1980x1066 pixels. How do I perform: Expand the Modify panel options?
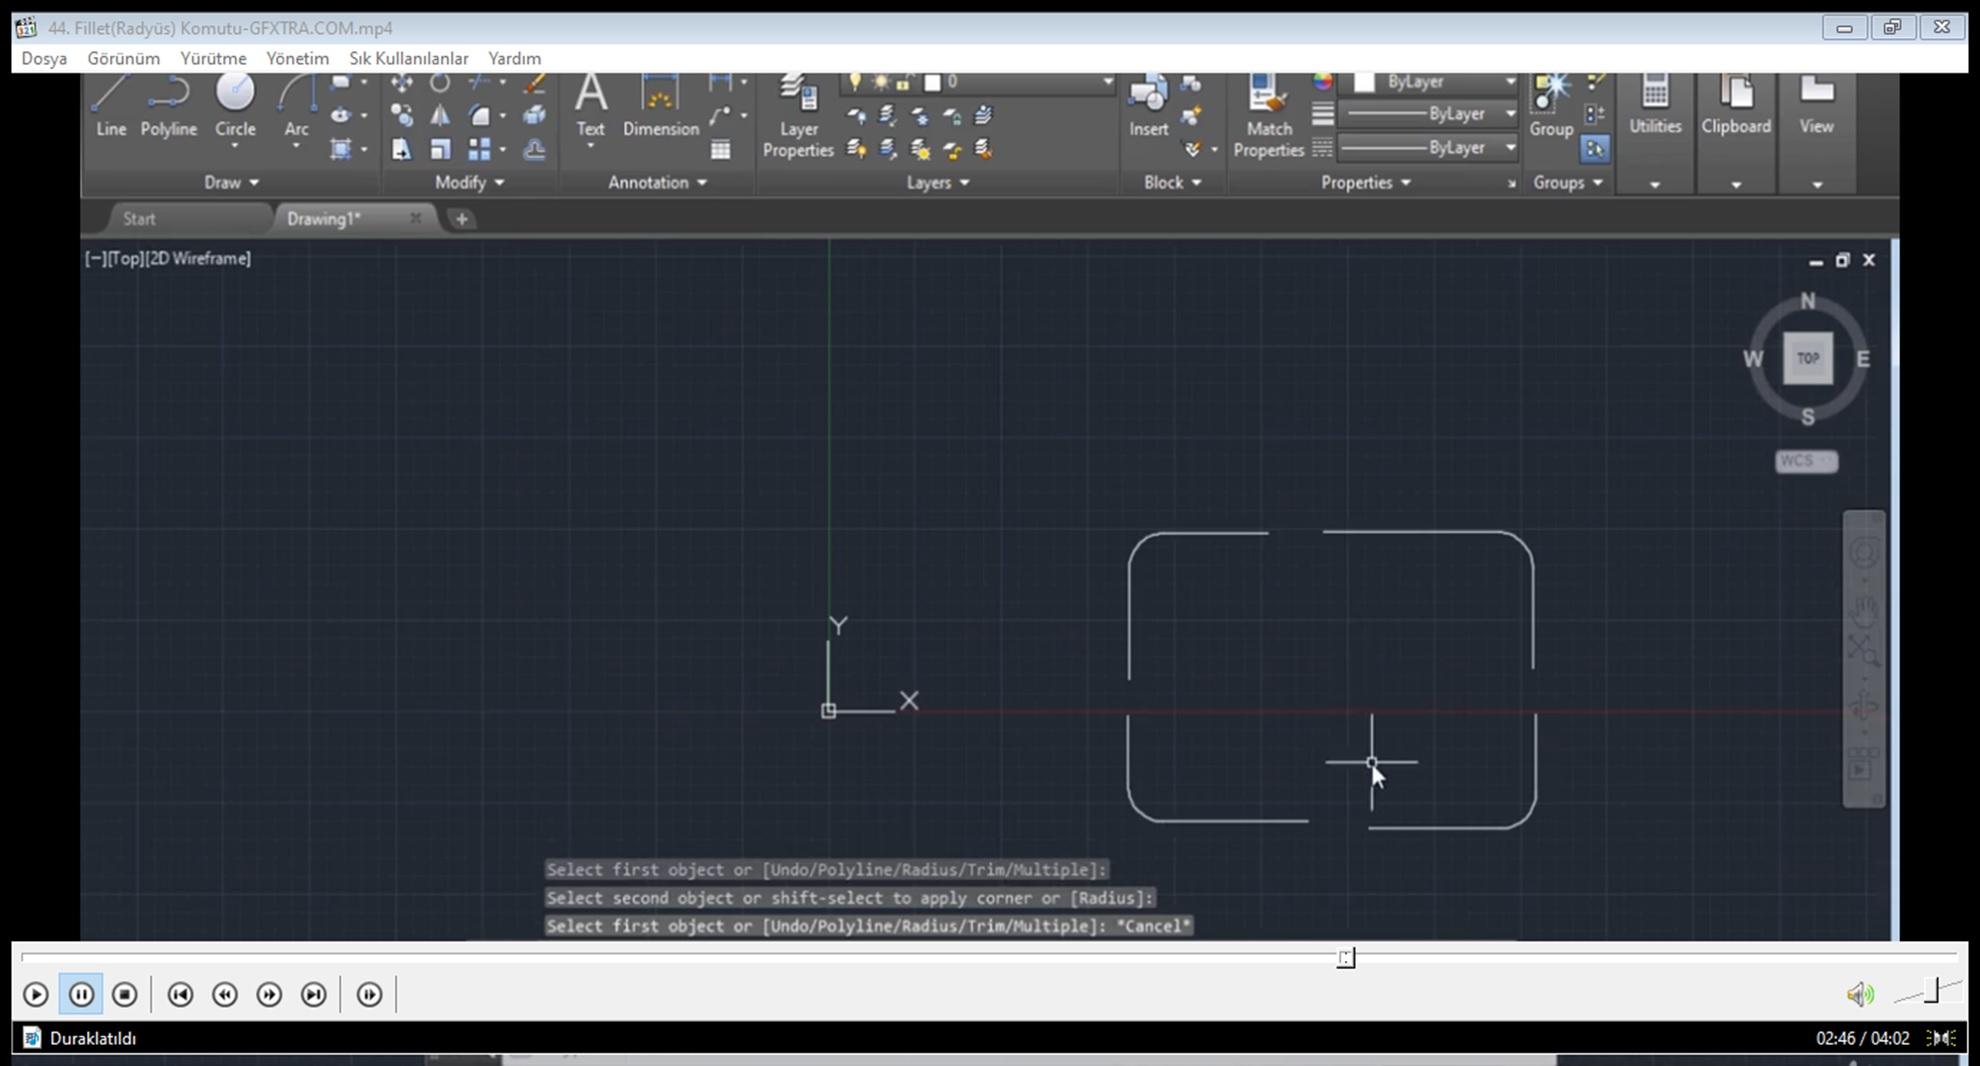click(469, 182)
